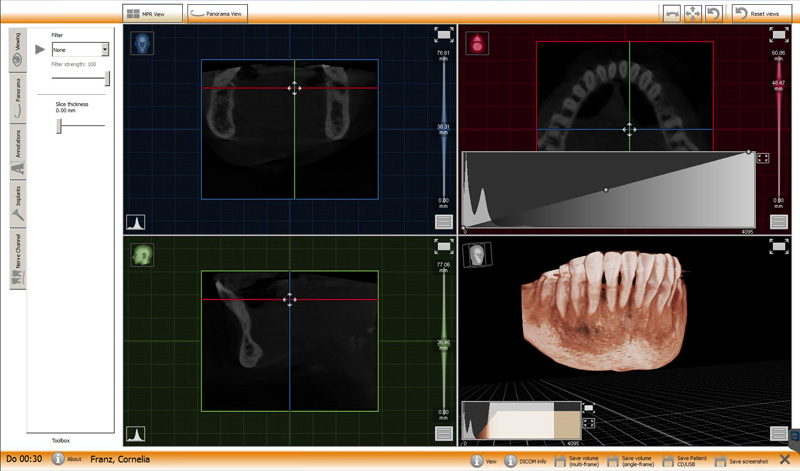
Task: Click the Slice thickness slider handle
Action: 59,125
